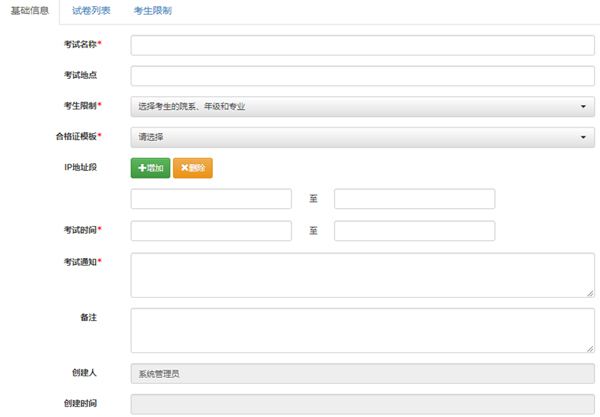Select the IP地址段 end address field
The height and width of the screenshot is (417, 600).
point(414,199)
